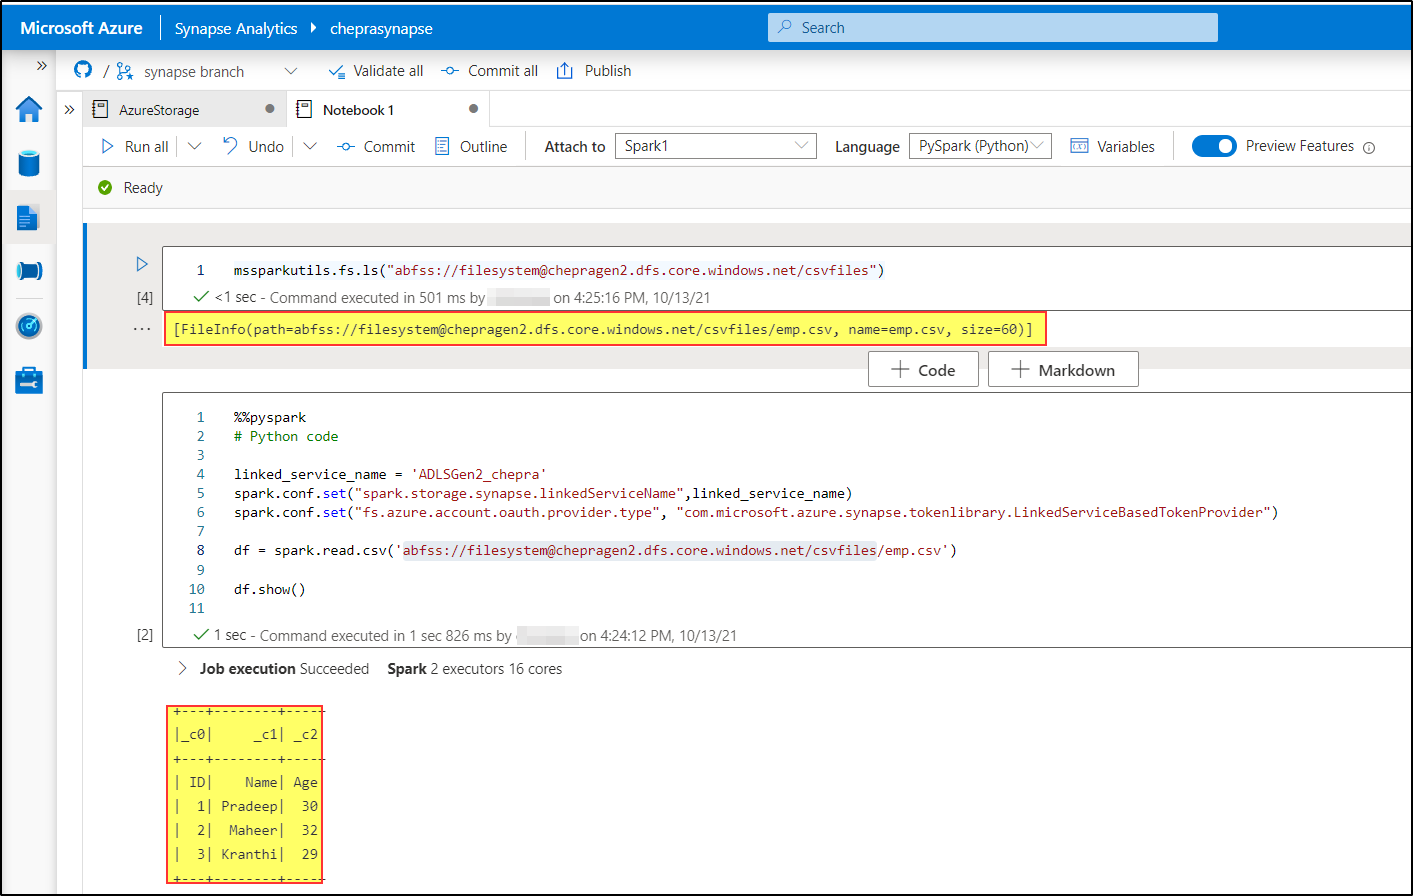
Task: Expand the left navigation double-chevron
Action: coord(42,66)
